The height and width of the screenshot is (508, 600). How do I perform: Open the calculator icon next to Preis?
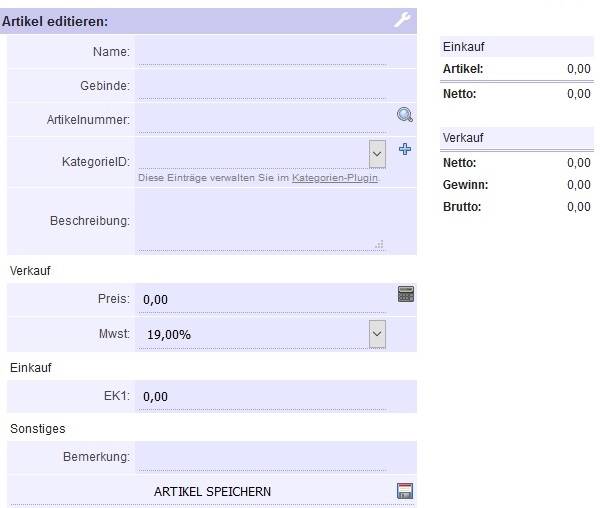click(x=406, y=294)
